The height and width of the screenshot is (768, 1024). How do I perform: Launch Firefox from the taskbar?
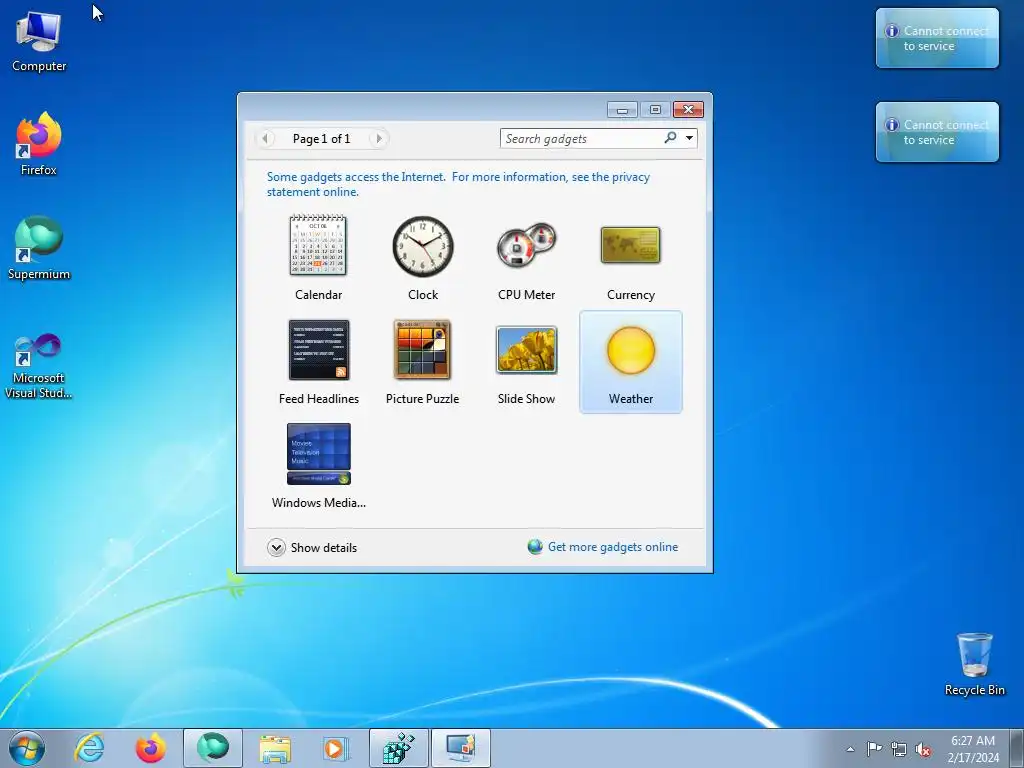pos(150,748)
